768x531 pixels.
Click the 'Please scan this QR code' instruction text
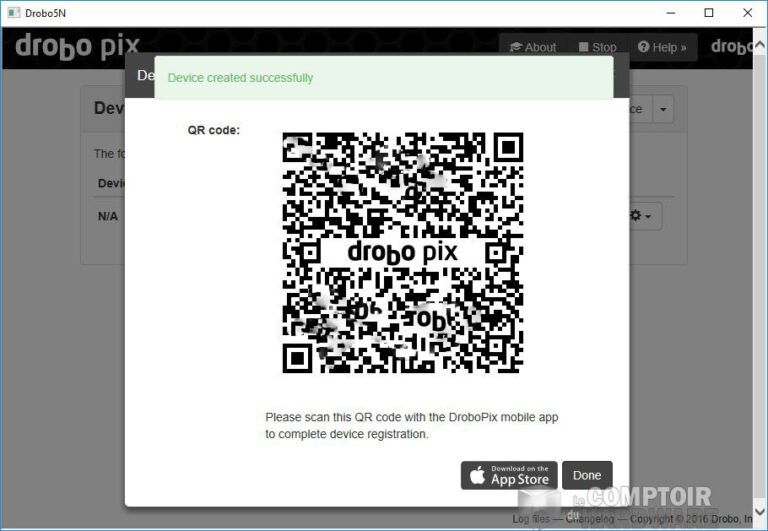click(411, 425)
